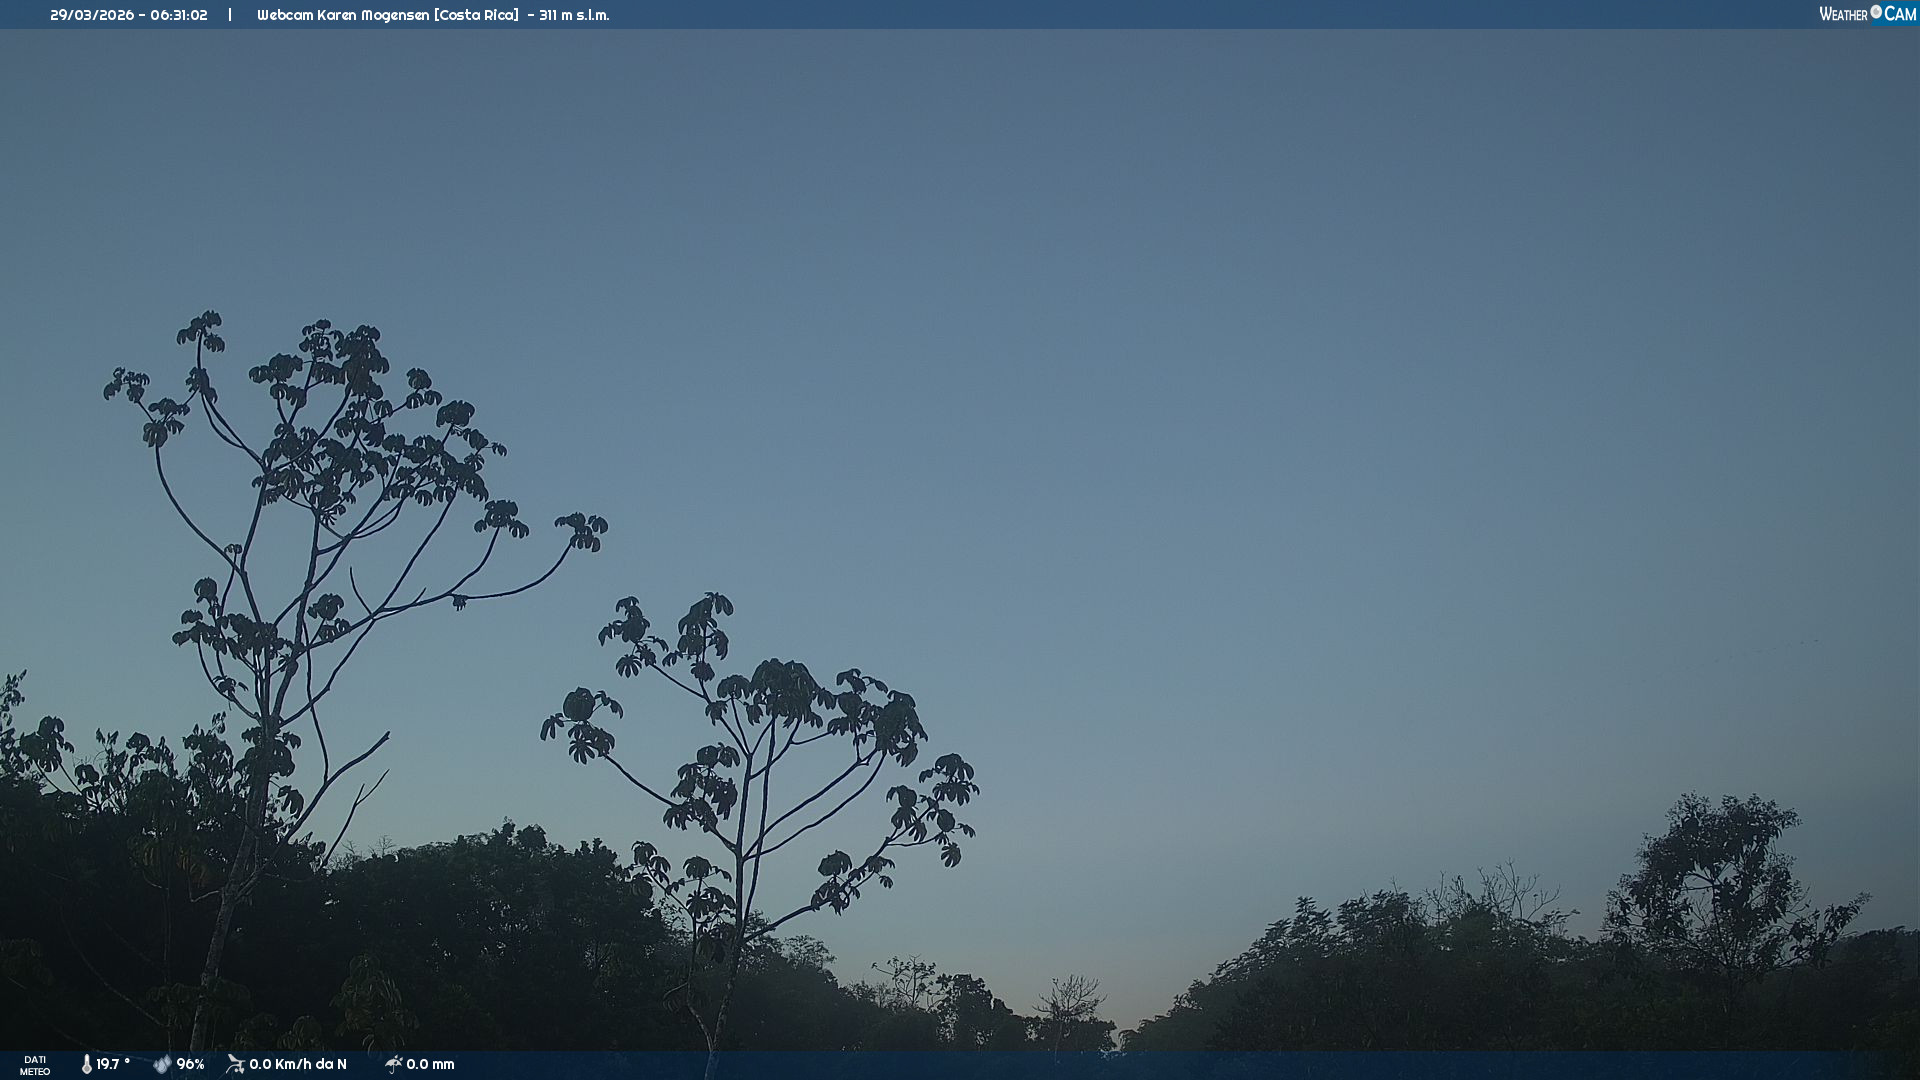Click the Weather word in top-right logo
The image size is (1920, 1080).
[1843, 14]
